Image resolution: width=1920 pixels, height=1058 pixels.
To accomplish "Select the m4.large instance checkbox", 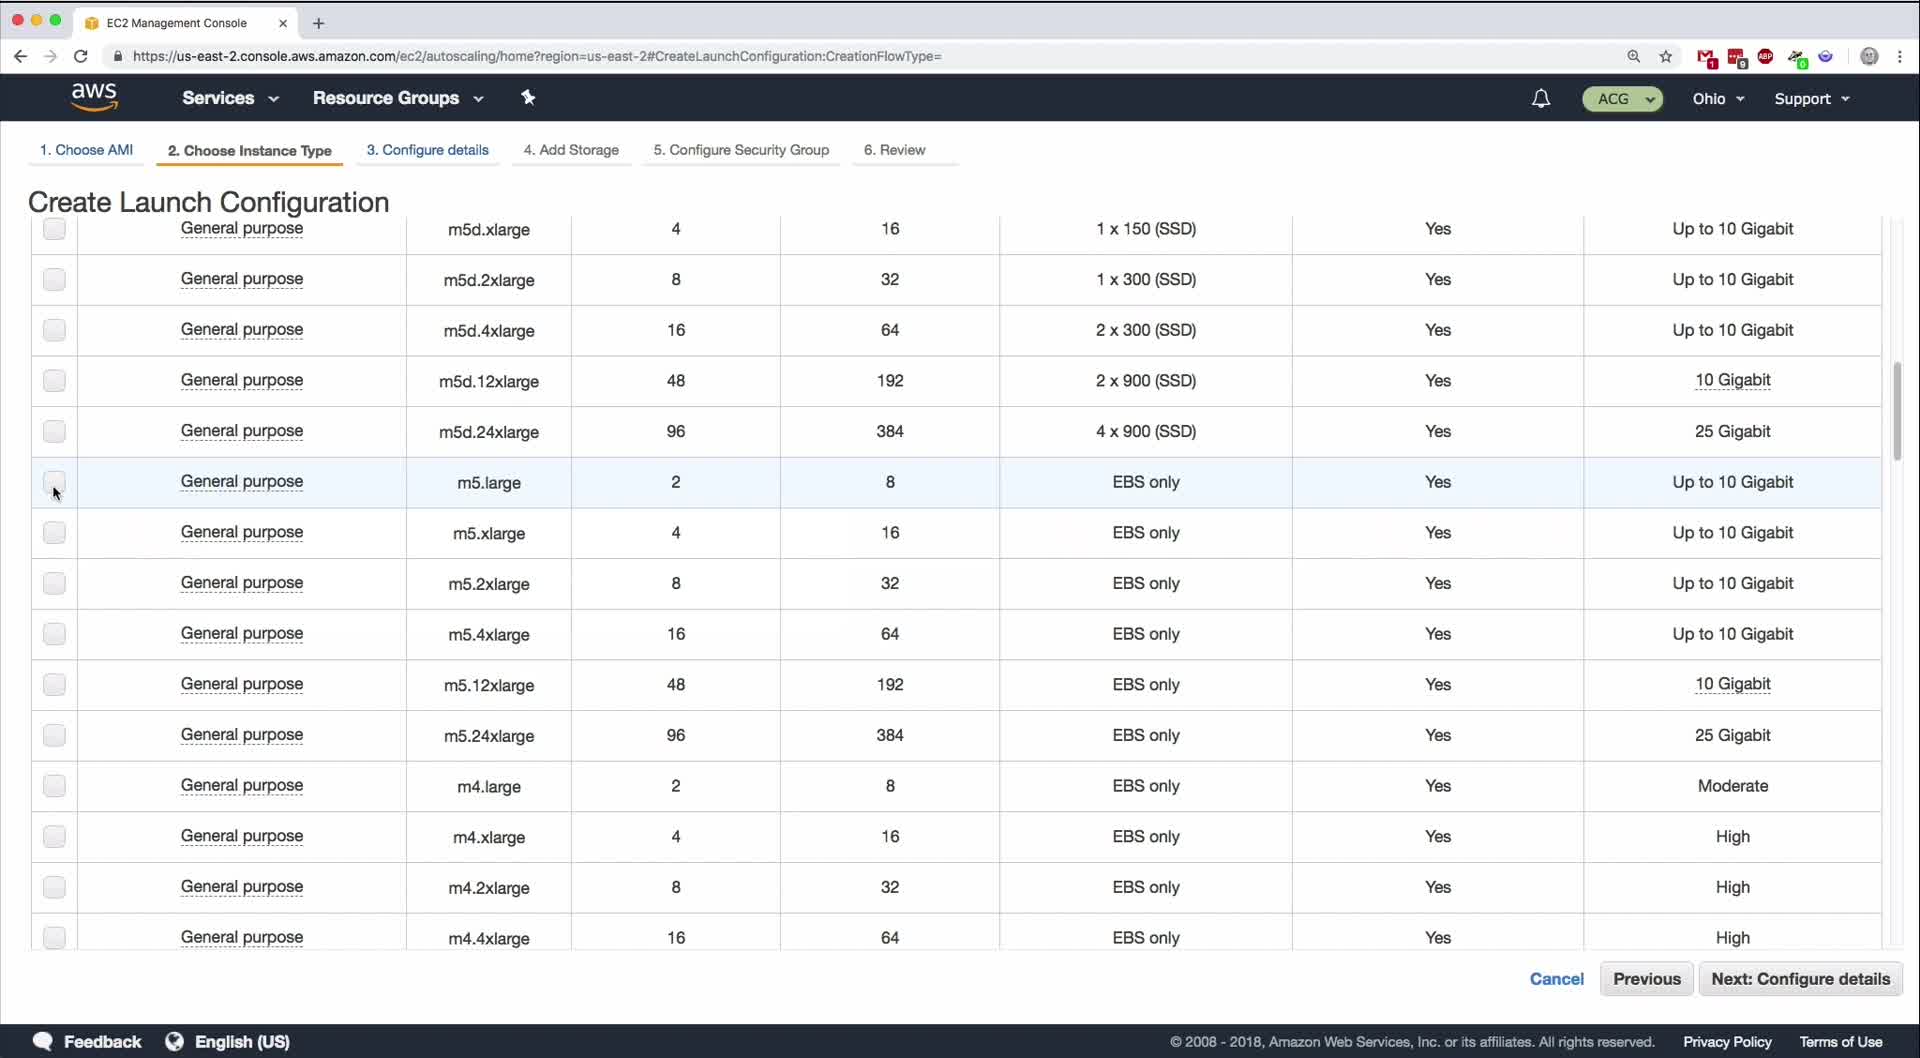I will (54, 786).
